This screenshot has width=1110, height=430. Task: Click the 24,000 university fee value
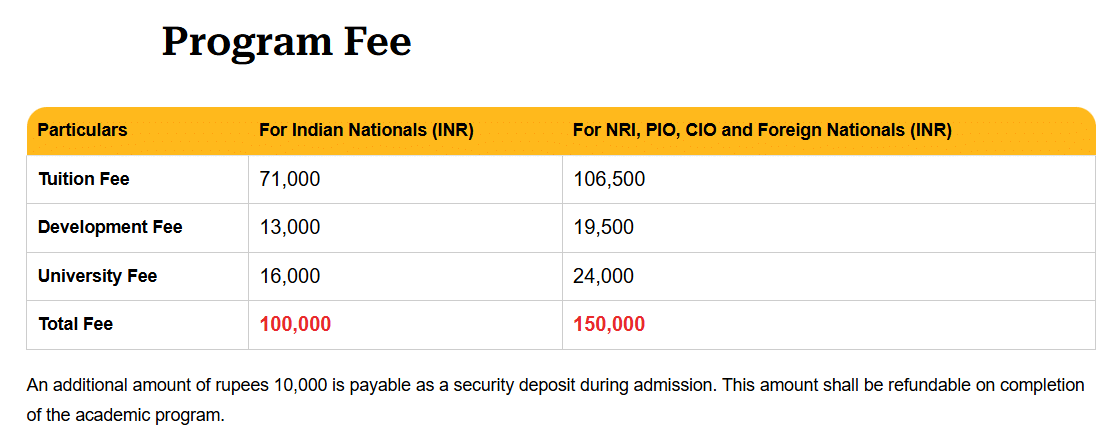(x=603, y=276)
